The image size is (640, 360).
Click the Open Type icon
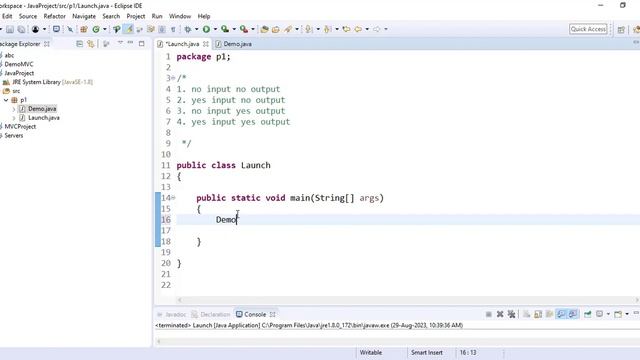tap(264, 29)
